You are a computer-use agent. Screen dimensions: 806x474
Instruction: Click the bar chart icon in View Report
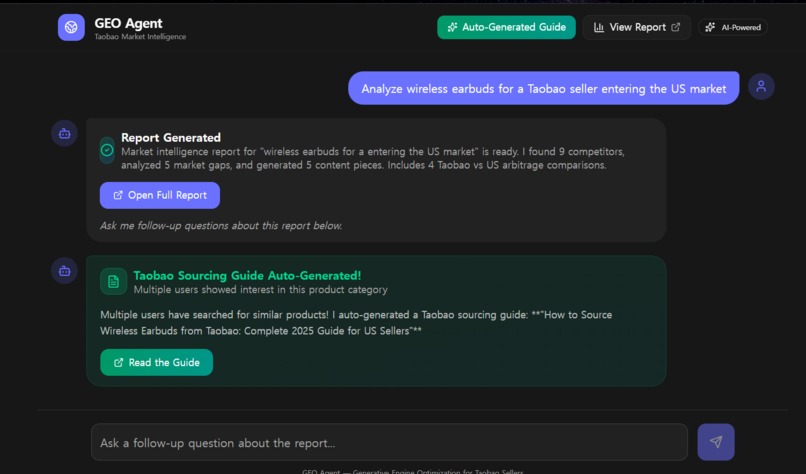tap(599, 27)
